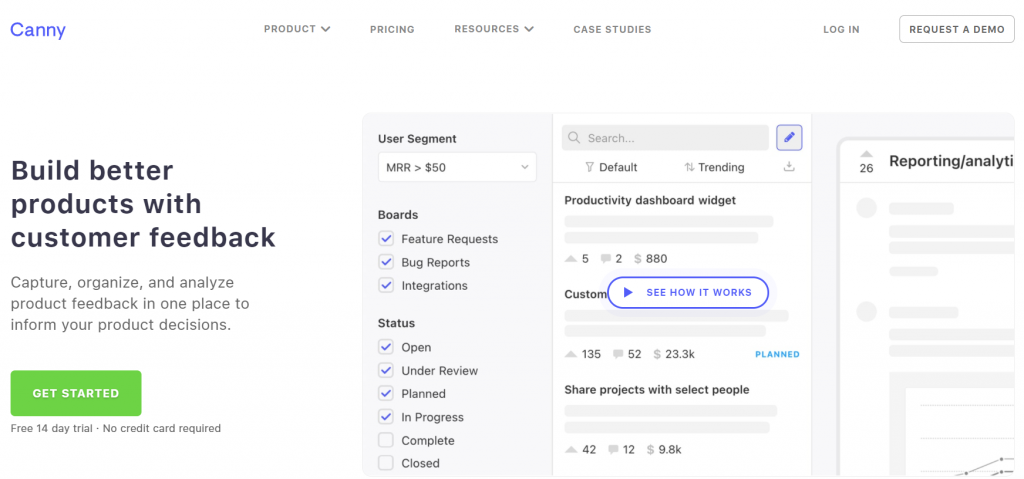Toggle the Bug Reports checkbox
The height and width of the screenshot is (479, 1024).
click(386, 262)
